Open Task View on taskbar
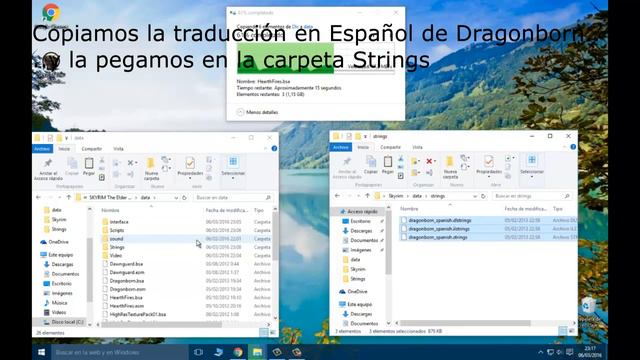640x360 pixels. [x=198, y=352]
